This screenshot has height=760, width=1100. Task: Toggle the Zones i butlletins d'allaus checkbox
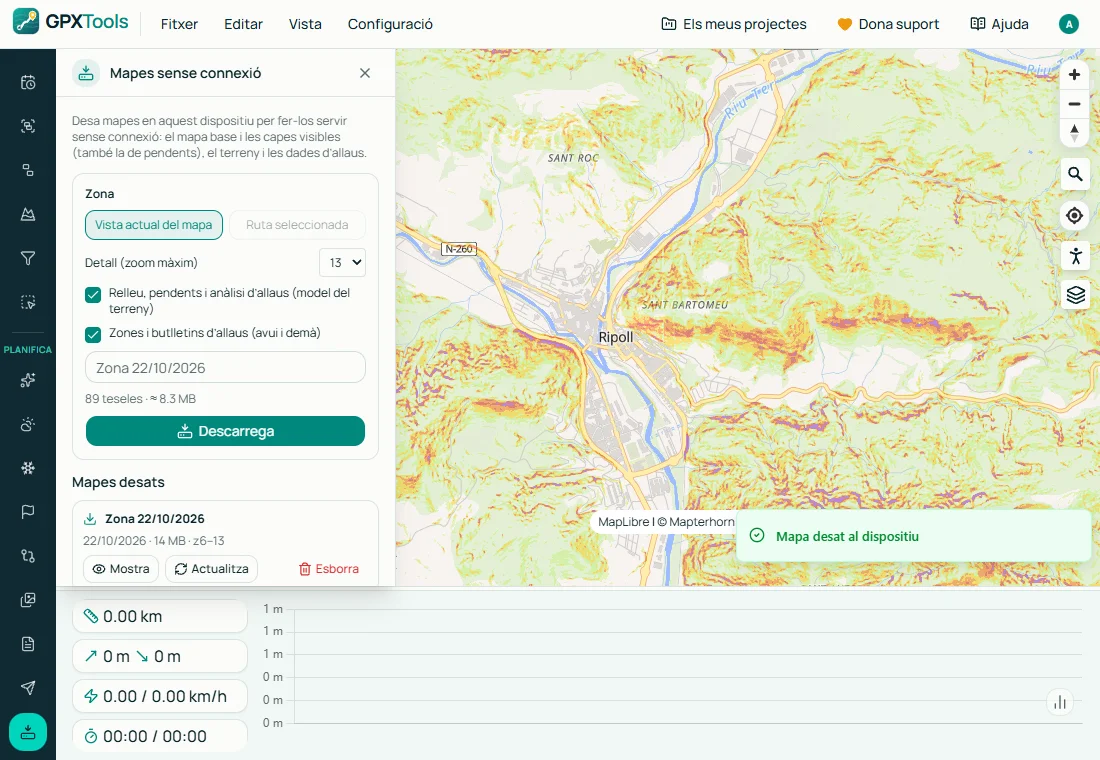[x=93, y=335]
